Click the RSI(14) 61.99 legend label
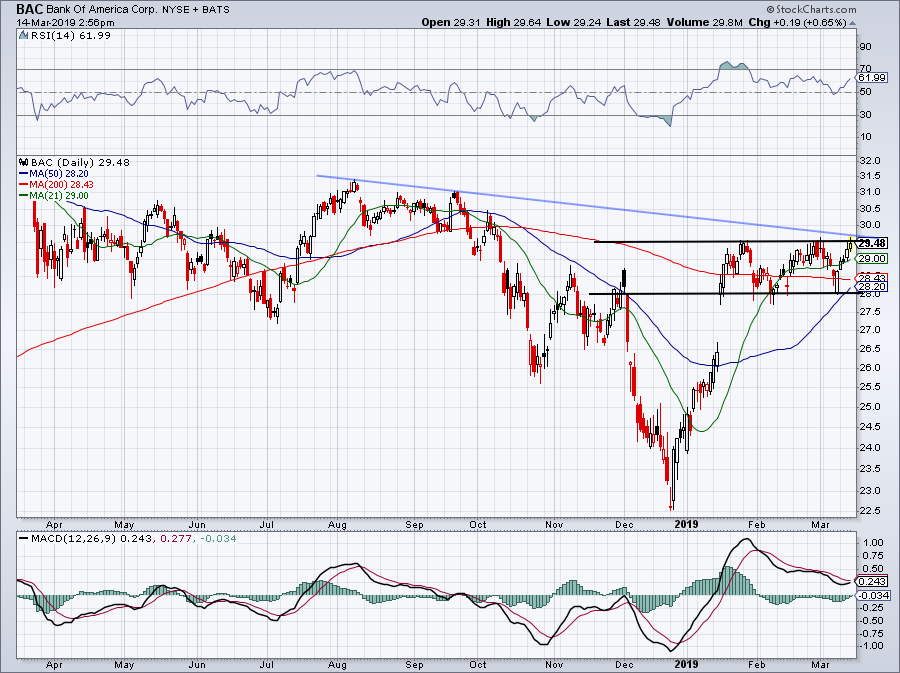Image resolution: width=900 pixels, height=673 pixels. (x=71, y=36)
